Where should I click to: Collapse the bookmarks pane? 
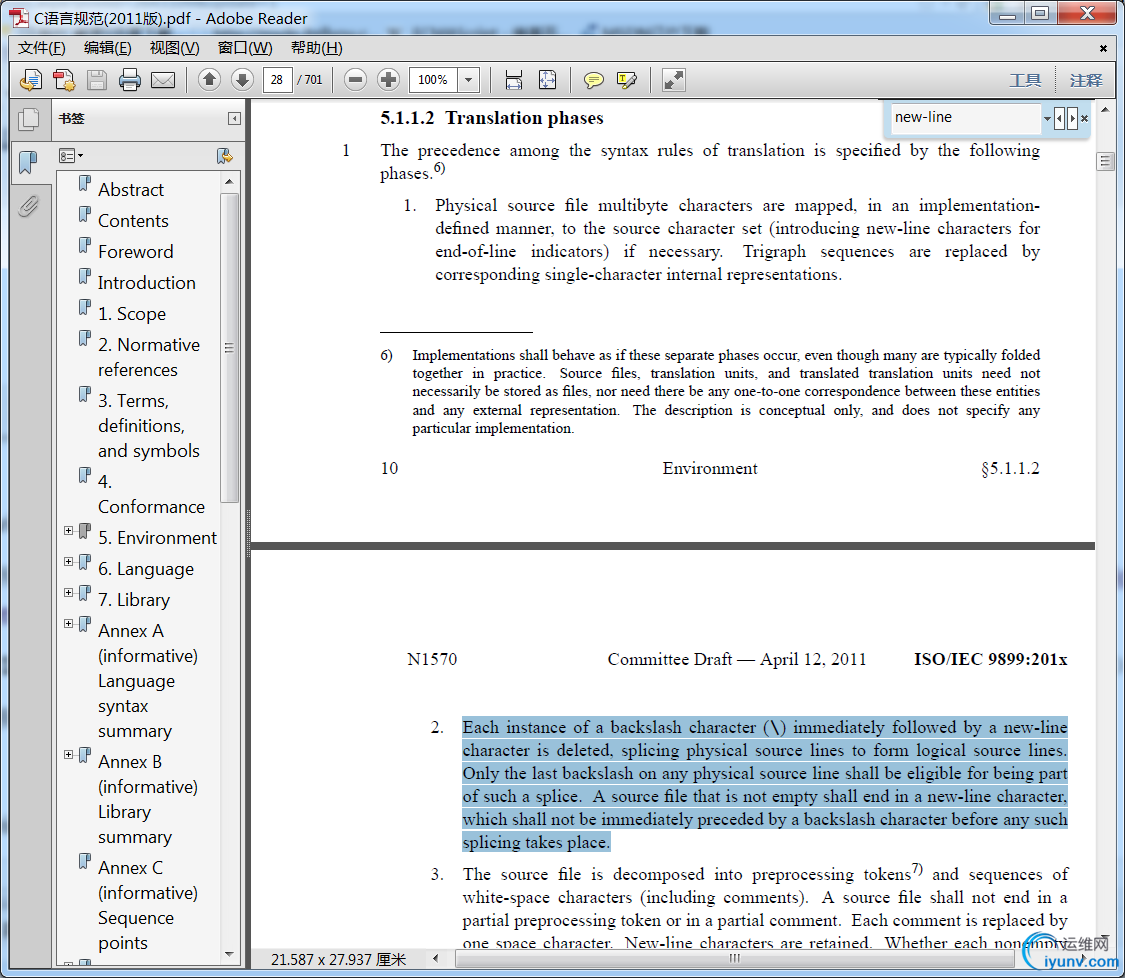(x=234, y=118)
